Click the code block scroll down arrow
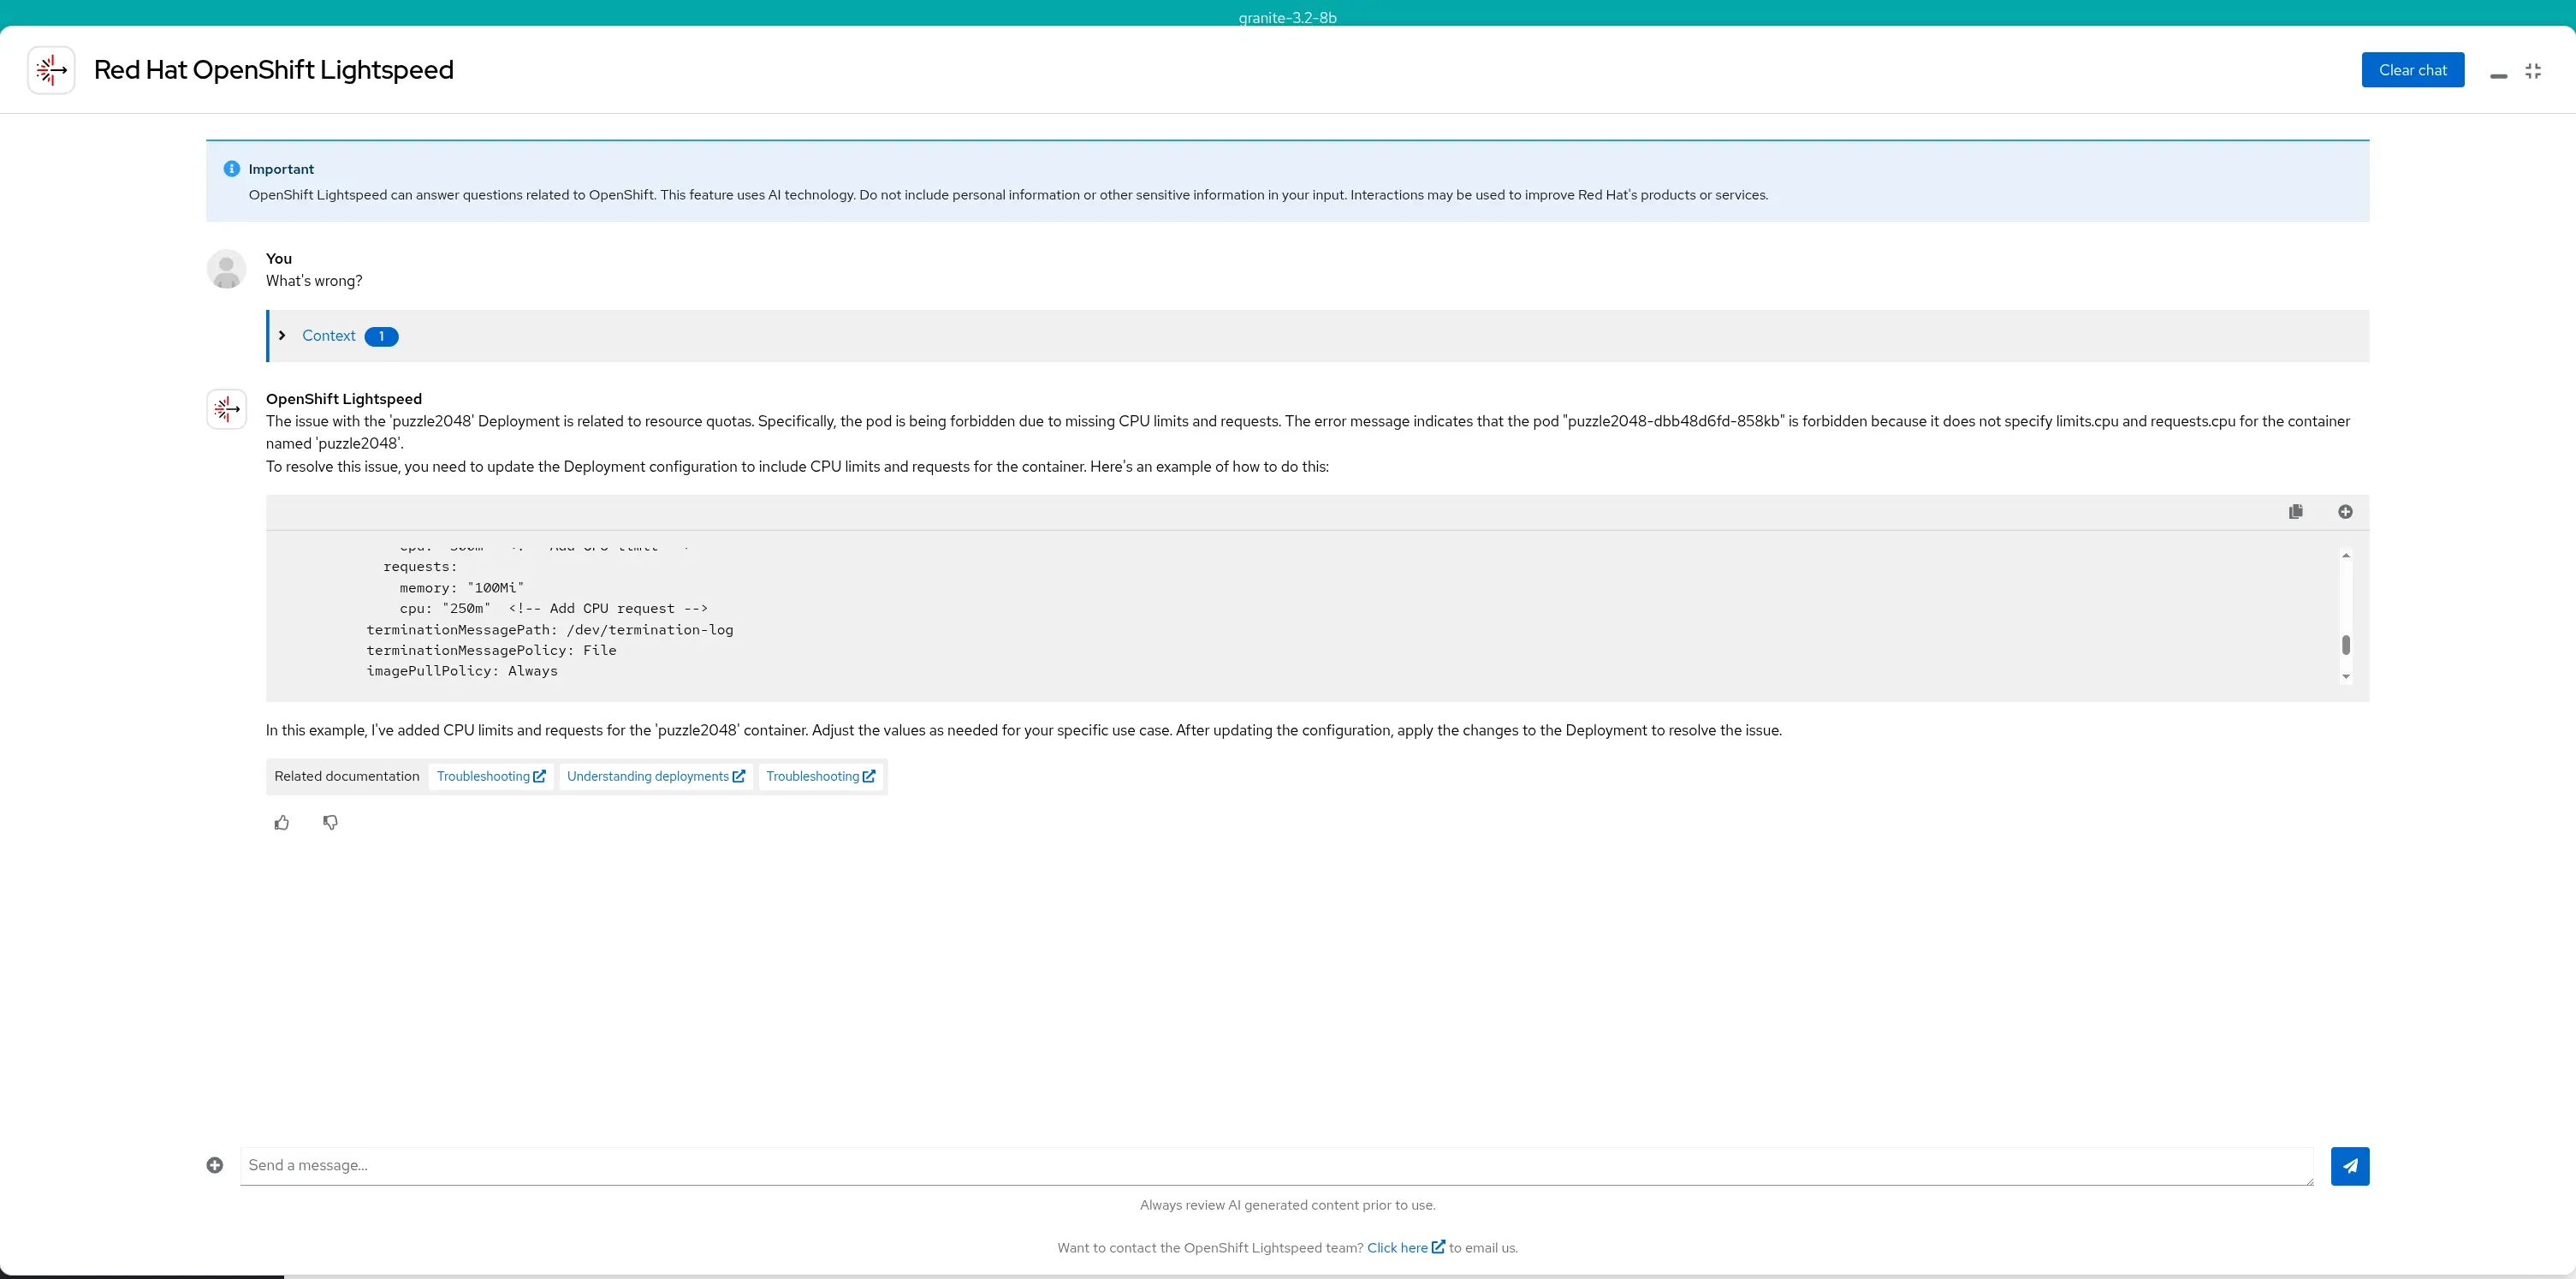2576x1279 pixels. pyautogui.click(x=2345, y=677)
